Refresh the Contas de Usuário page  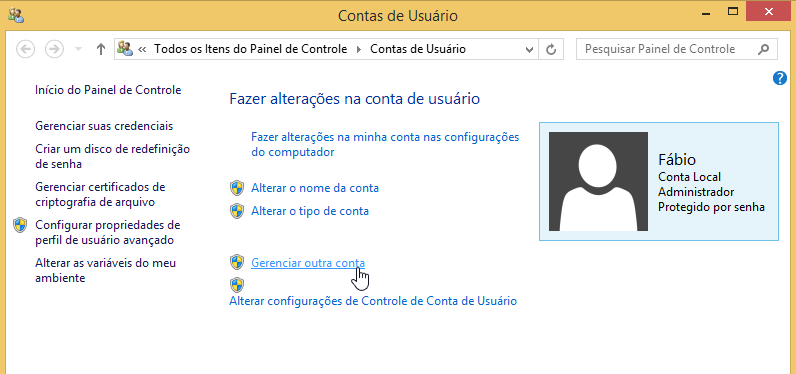pyautogui.click(x=551, y=49)
